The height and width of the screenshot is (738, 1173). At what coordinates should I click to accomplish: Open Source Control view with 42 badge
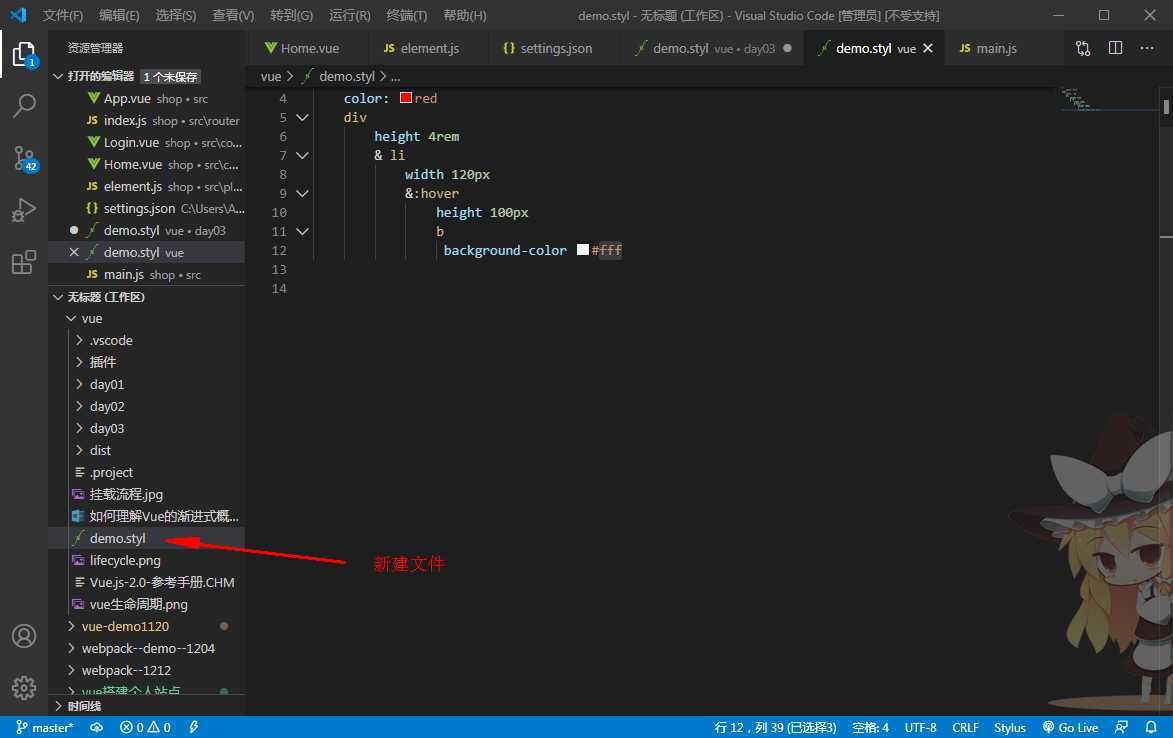pos(24,158)
